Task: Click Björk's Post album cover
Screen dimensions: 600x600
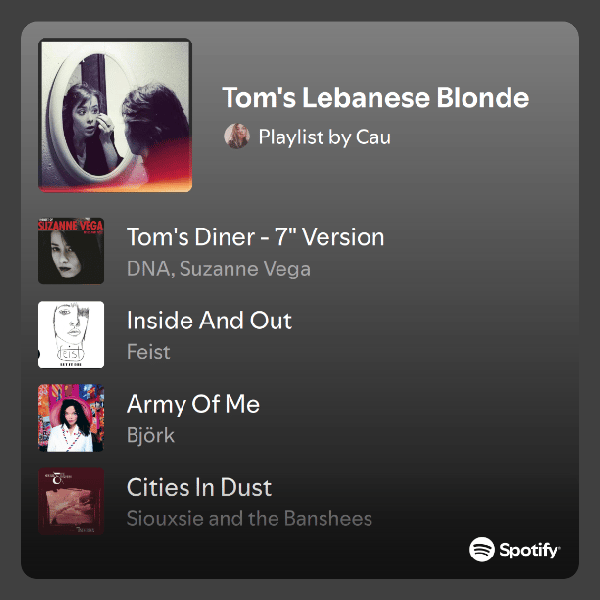Action: 71,418
